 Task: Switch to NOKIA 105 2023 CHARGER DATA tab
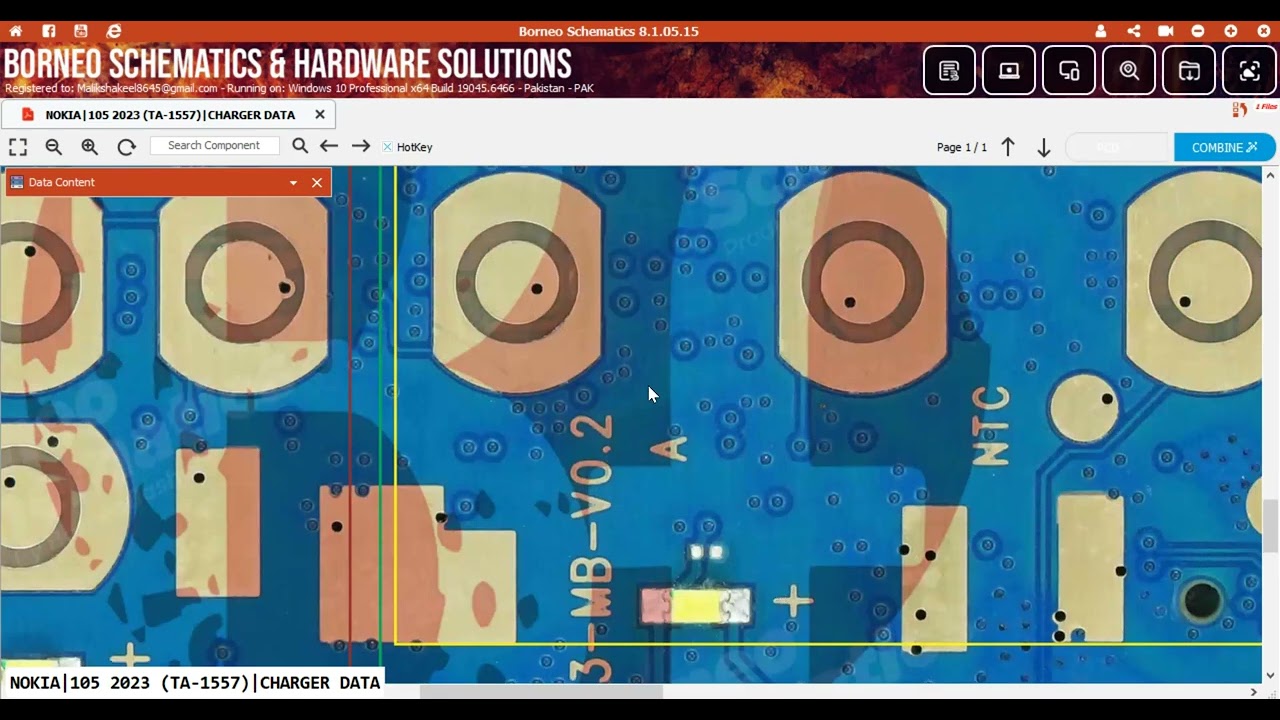click(x=168, y=115)
